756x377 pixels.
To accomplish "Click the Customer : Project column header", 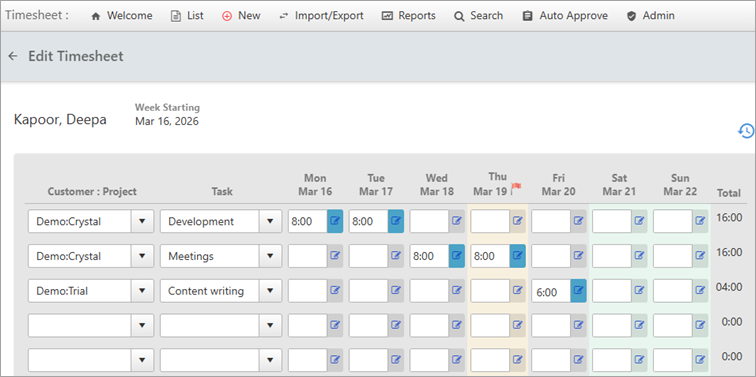I will pyautogui.click(x=92, y=192).
